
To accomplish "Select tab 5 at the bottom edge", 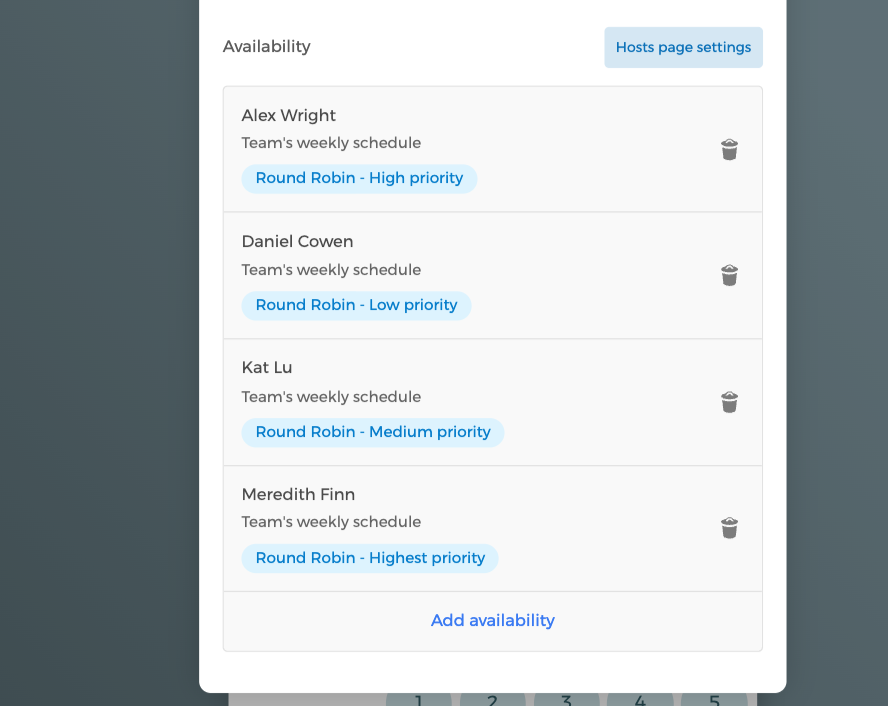I will (x=714, y=700).
